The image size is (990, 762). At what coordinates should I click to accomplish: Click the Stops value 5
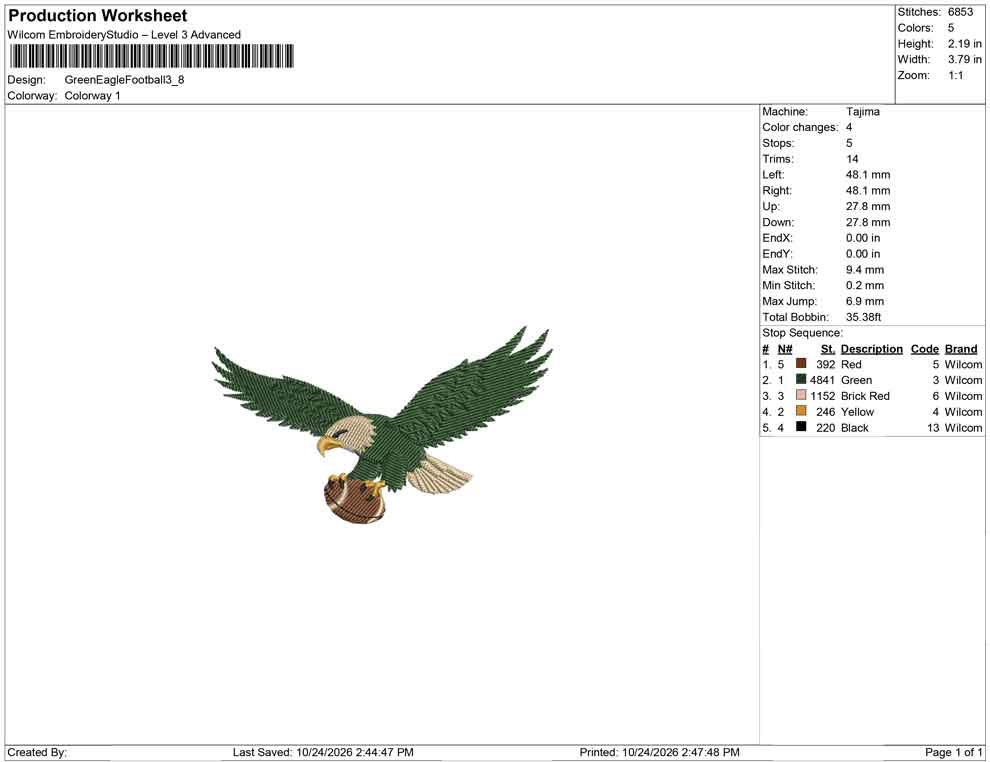[x=849, y=143]
